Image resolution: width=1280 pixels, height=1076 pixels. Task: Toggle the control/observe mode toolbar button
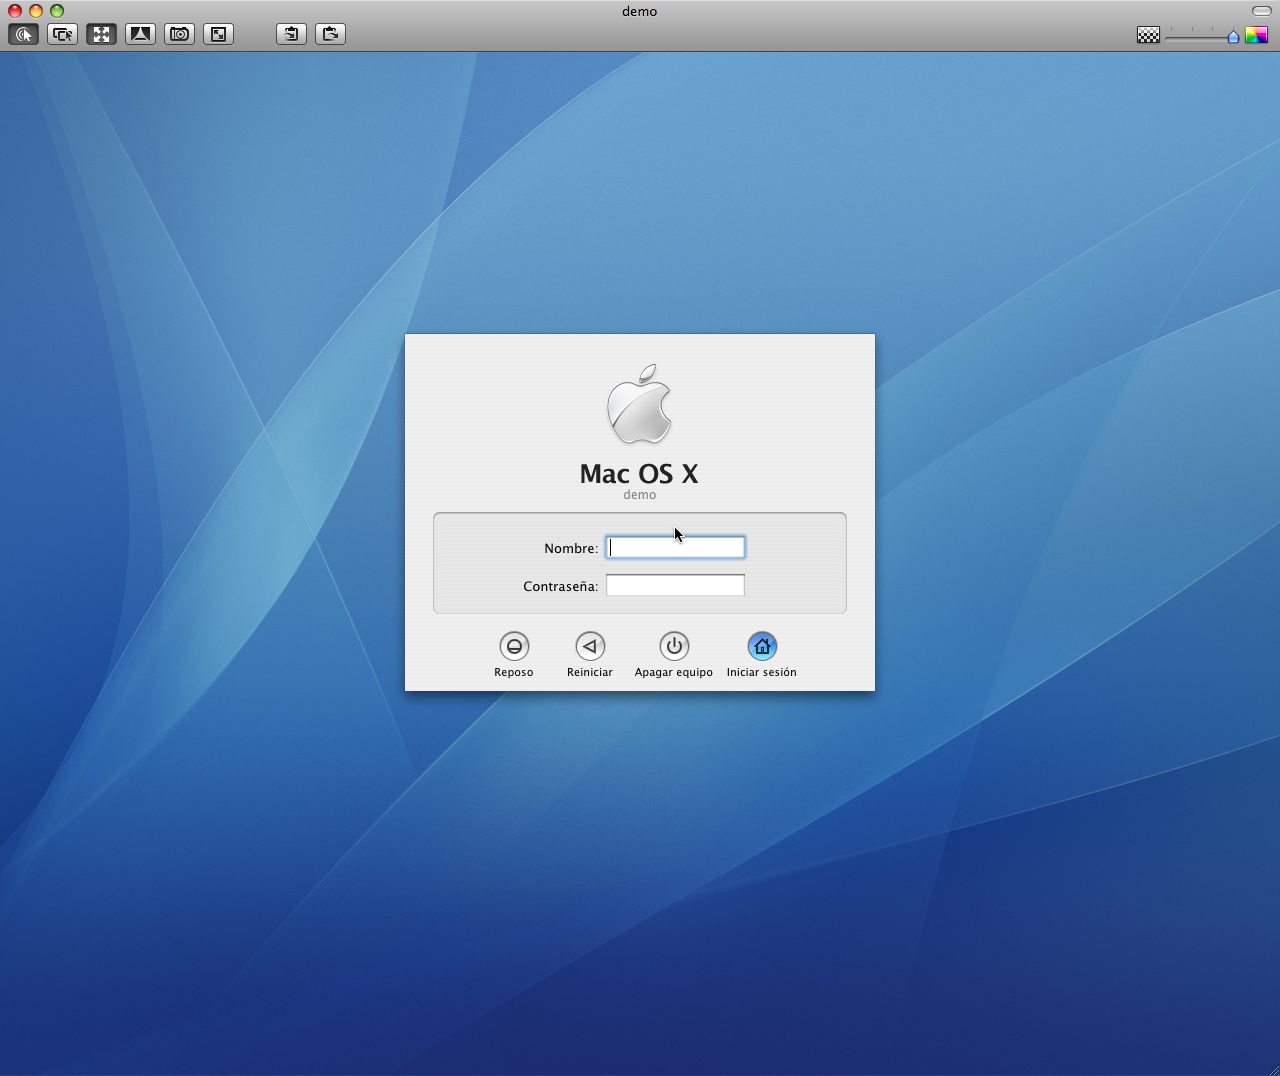(23, 34)
